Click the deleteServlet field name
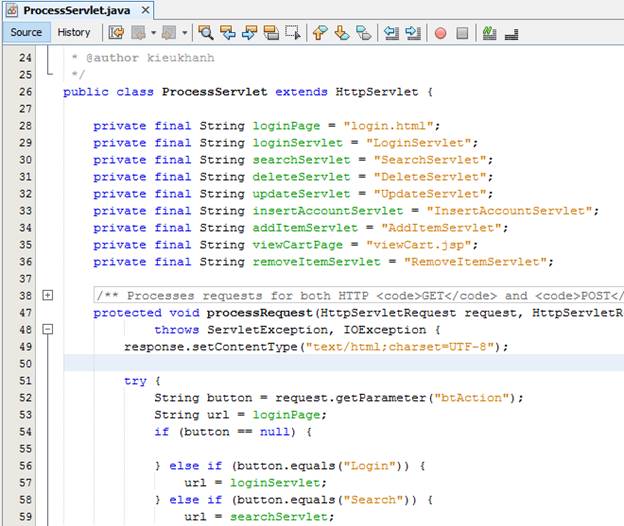The image size is (624, 526). click(301, 177)
